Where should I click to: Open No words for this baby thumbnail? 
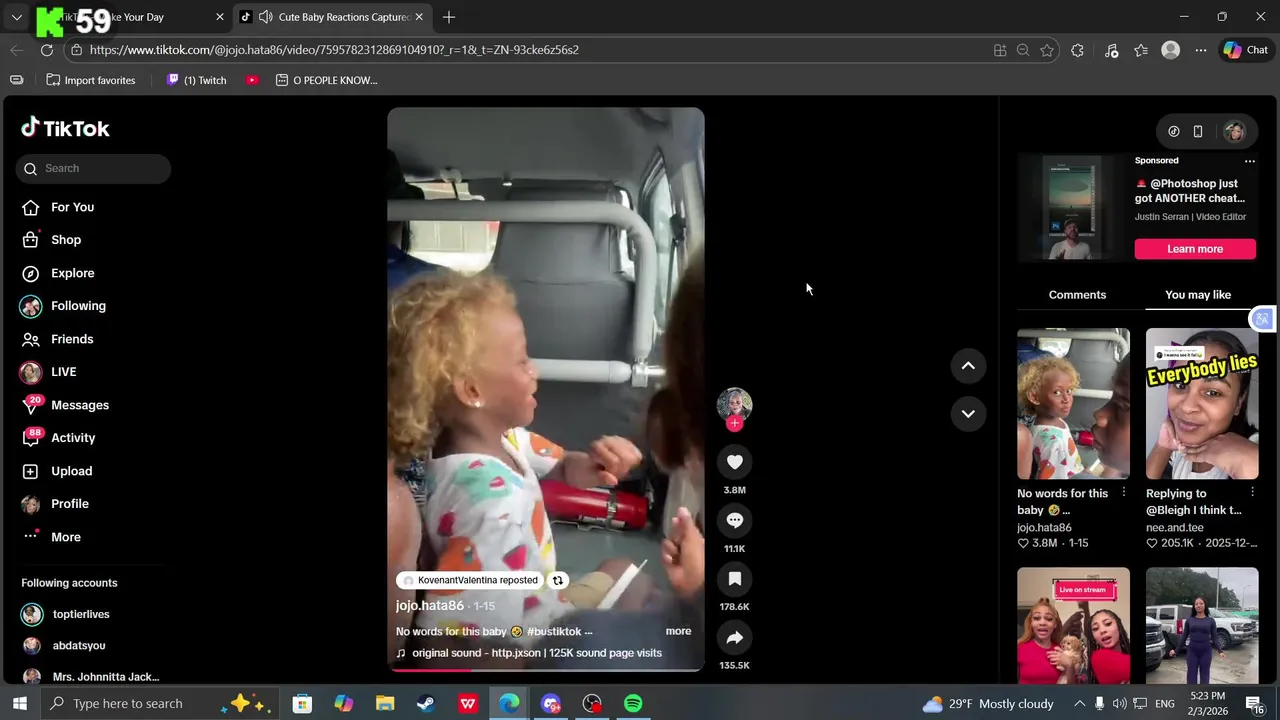1073,404
